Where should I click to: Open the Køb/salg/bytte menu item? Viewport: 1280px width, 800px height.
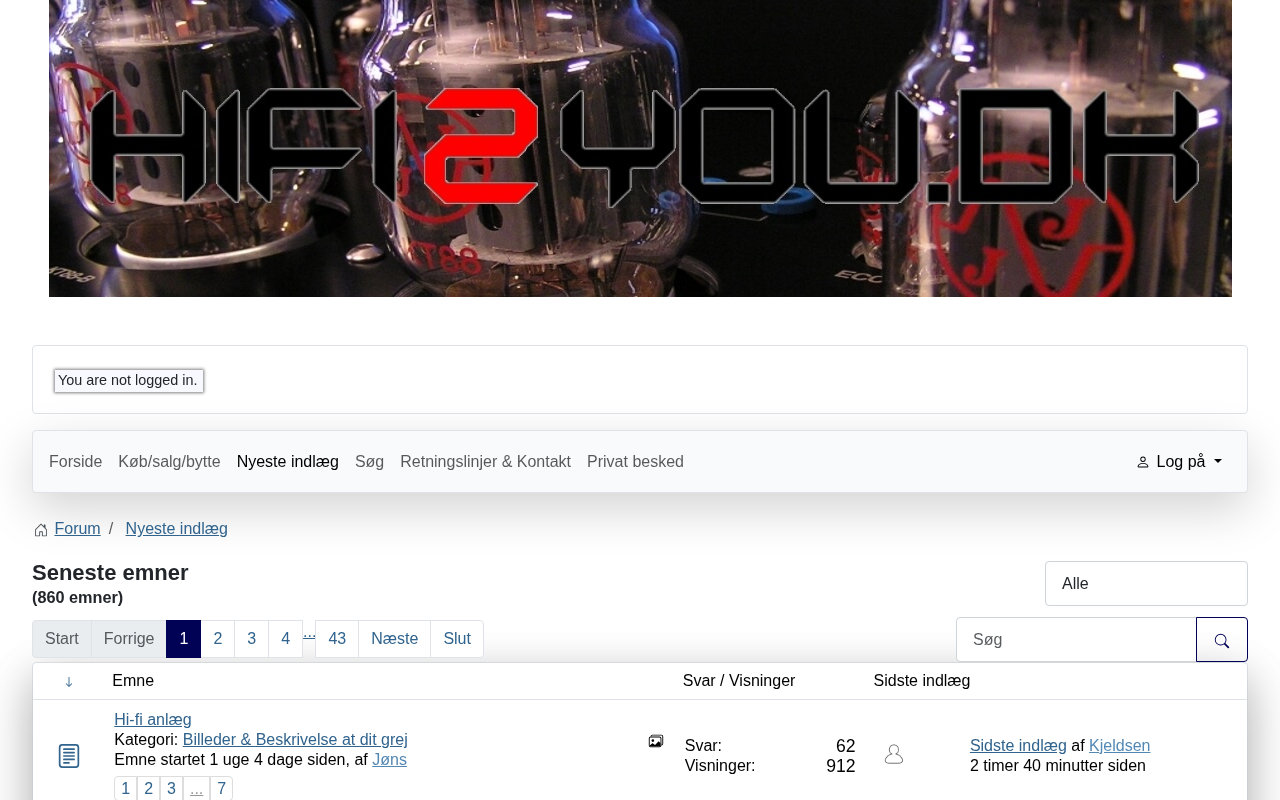pyautogui.click(x=169, y=462)
